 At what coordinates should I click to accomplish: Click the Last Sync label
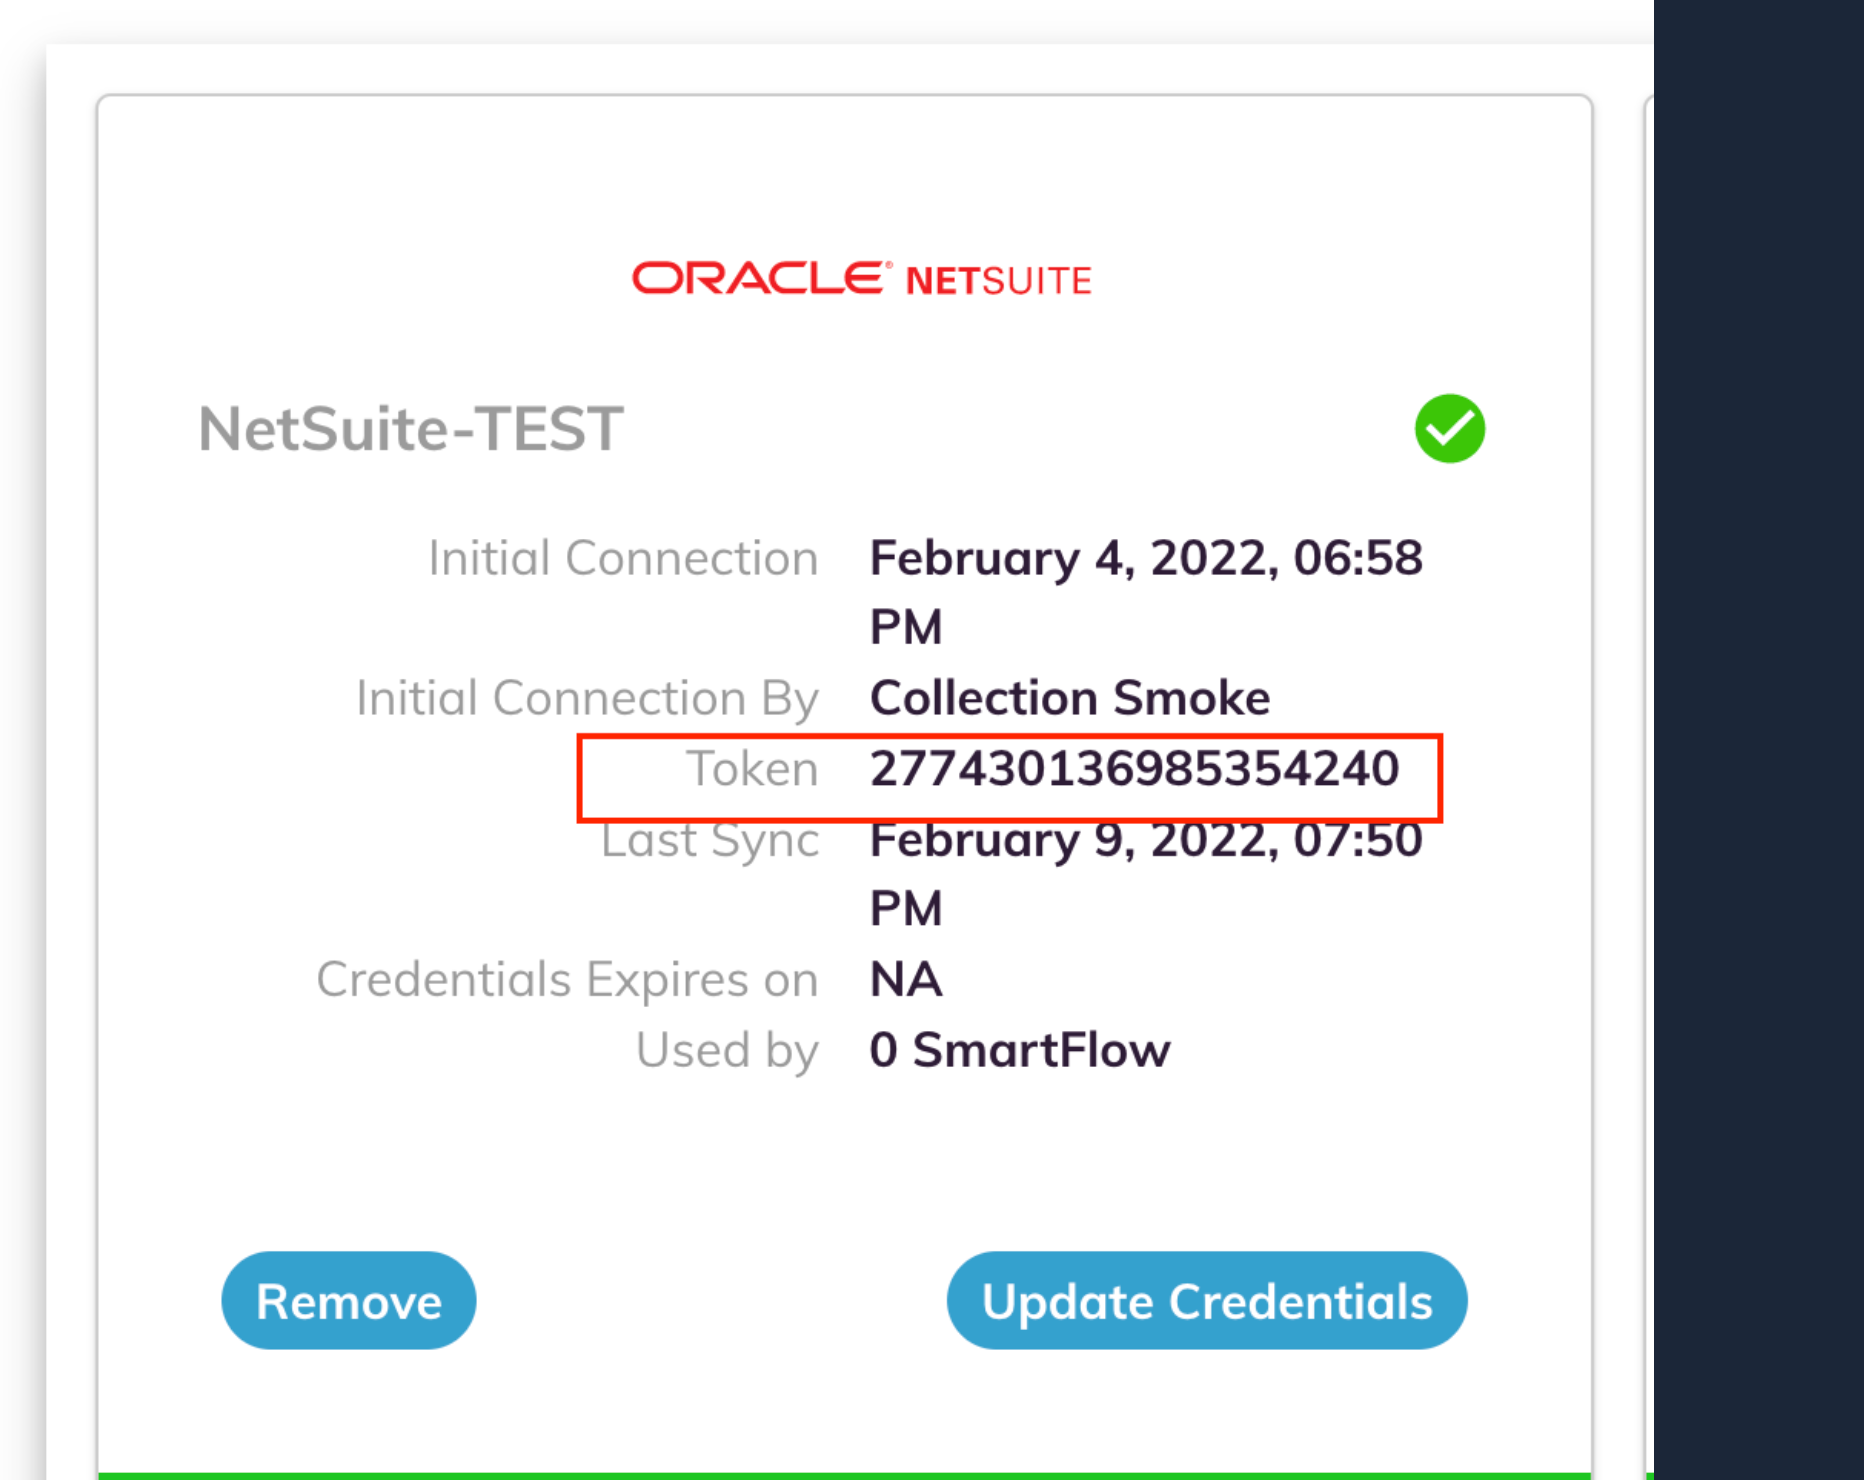[x=710, y=840]
